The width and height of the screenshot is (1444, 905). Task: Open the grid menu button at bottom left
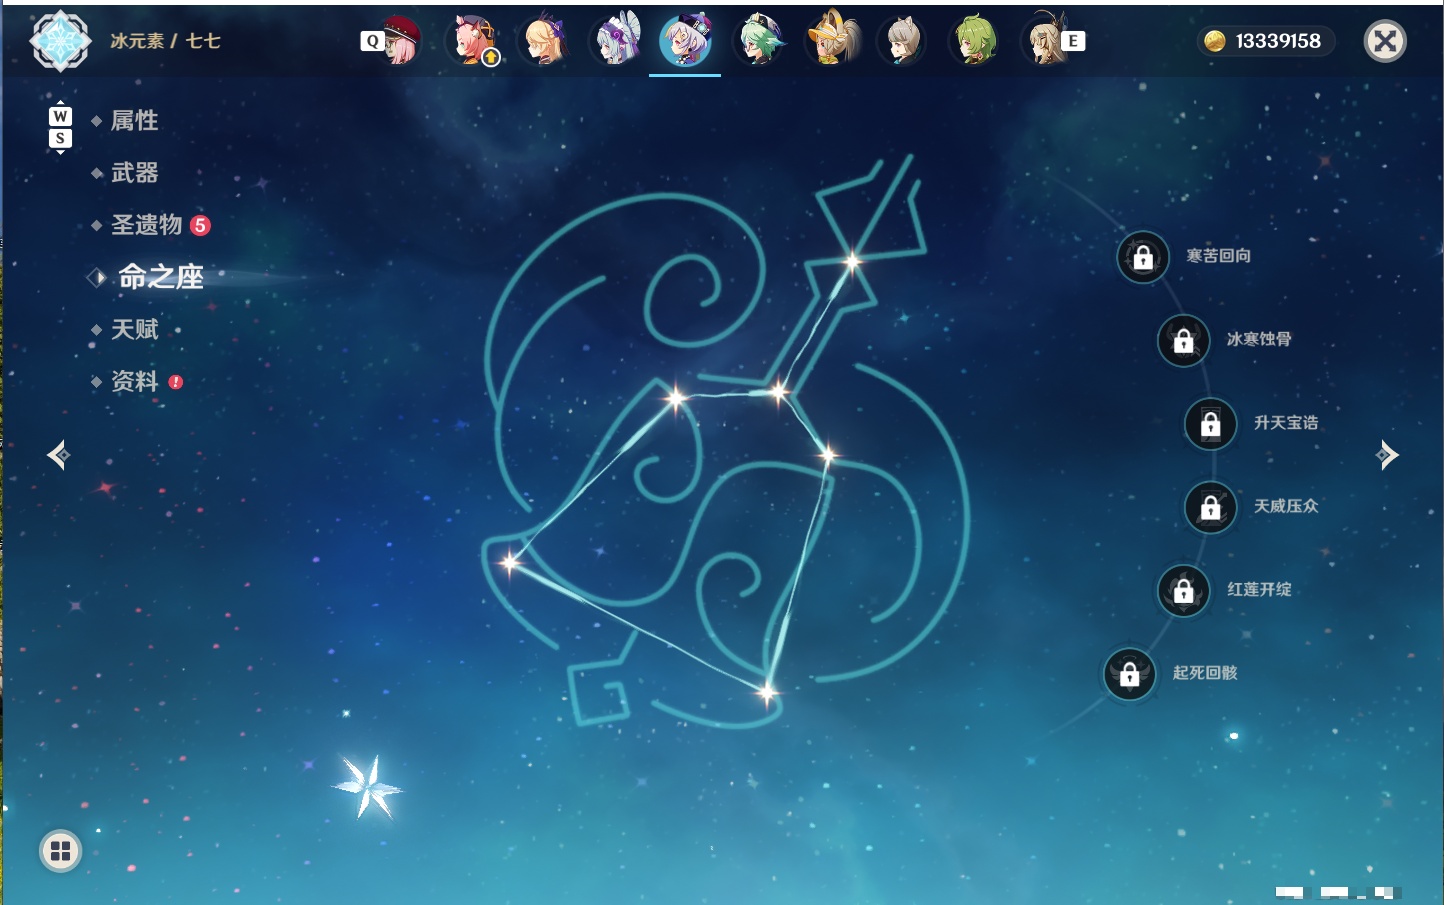(60, 851)
